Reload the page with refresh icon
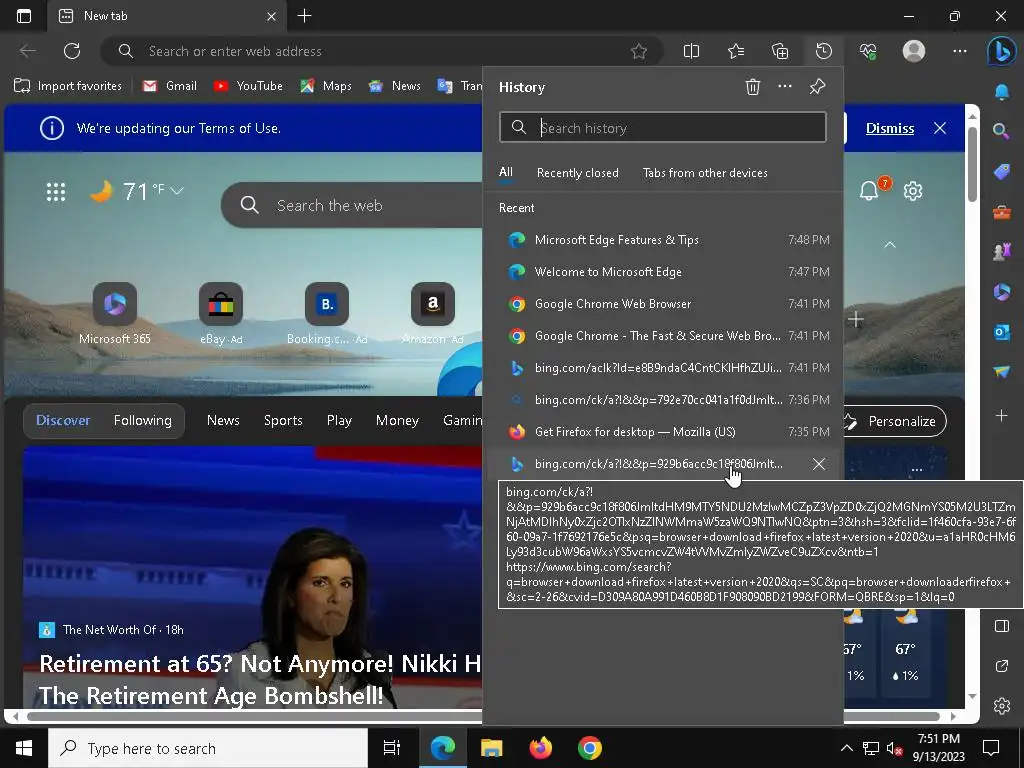 tap(72, 51)
